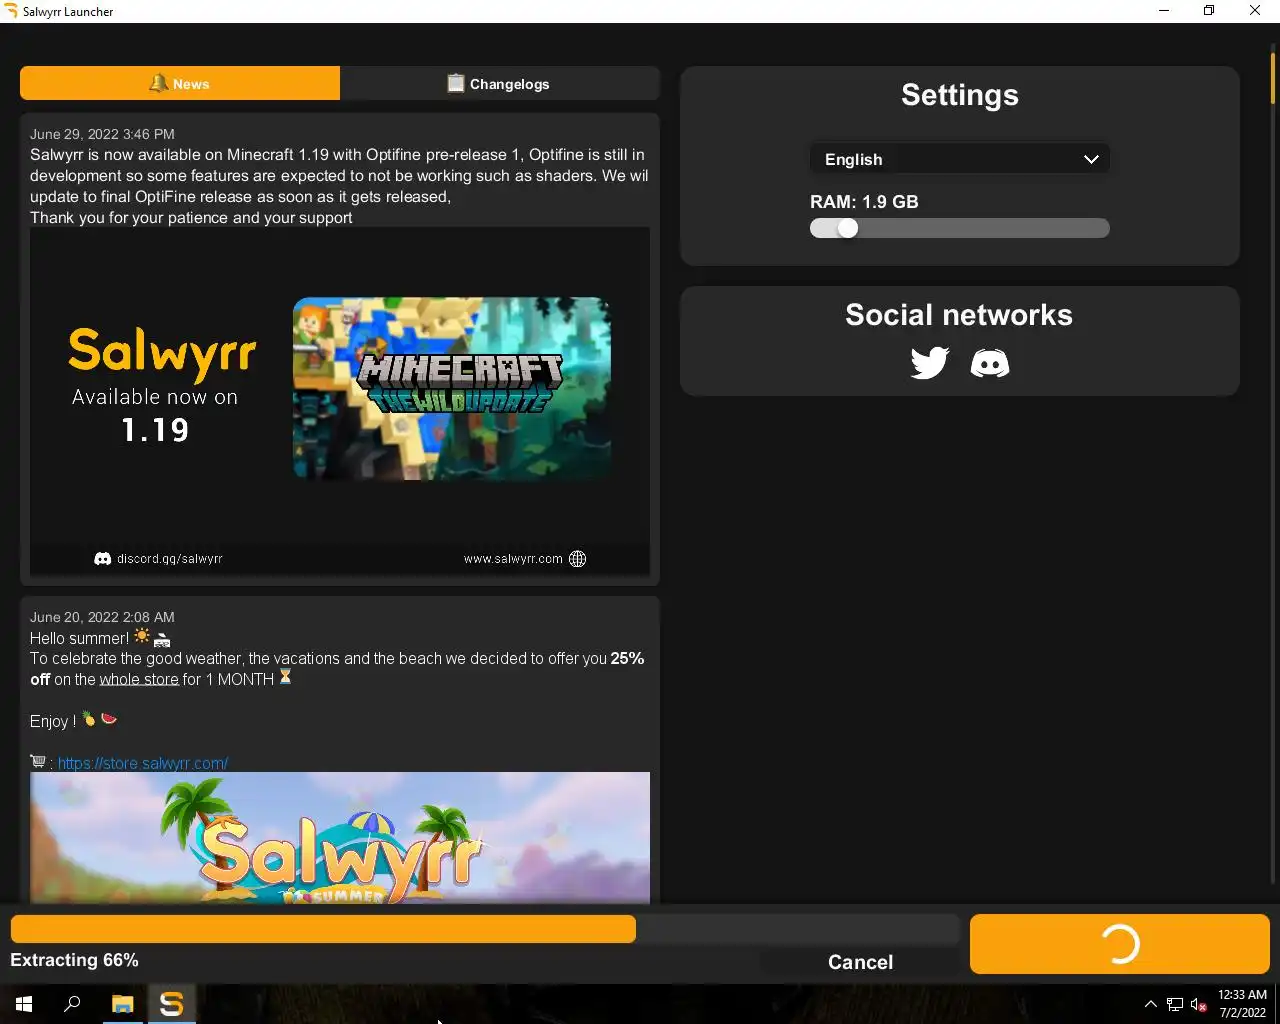
Task: Click the Settings heading
Action: [960, 95]
